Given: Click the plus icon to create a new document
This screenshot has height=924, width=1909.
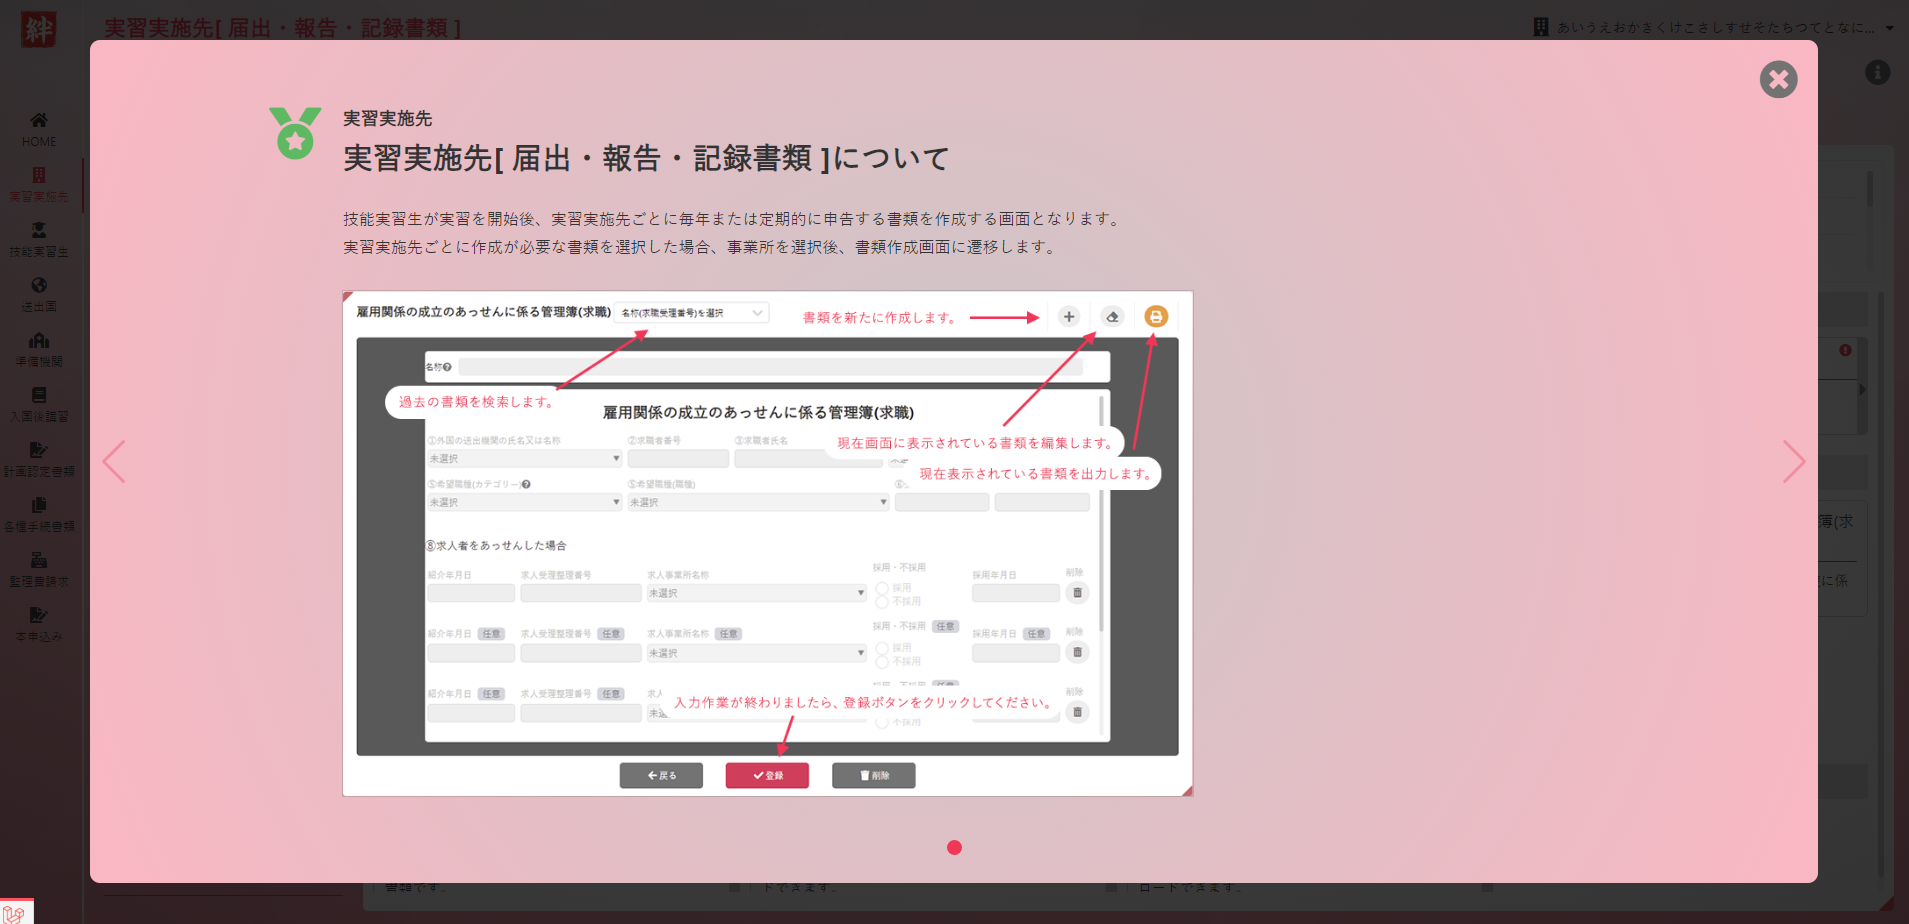Looking at the screenshot, I should [1067, 316].
